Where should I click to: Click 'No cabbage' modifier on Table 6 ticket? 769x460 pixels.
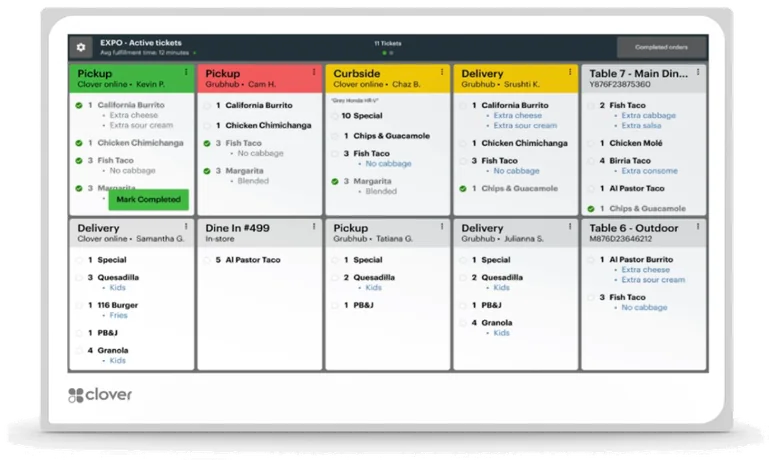tap(644, 307)
